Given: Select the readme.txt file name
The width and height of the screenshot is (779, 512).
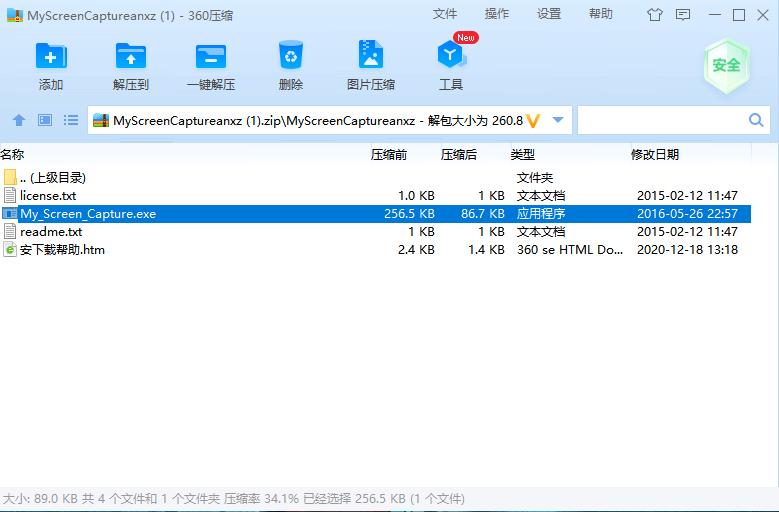Looking at the screenshot, I should tap(51, 231).
